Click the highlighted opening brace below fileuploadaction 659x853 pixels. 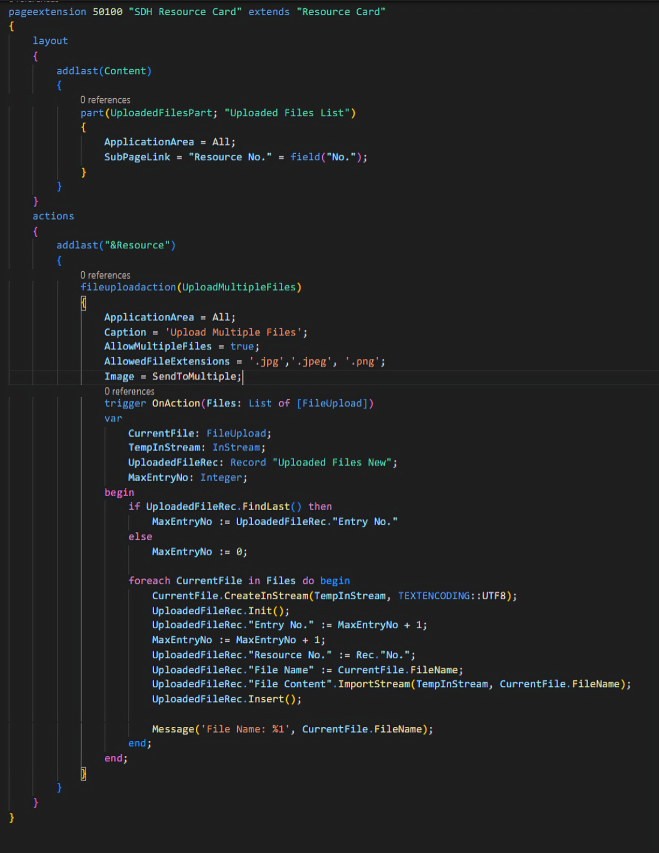83,303
